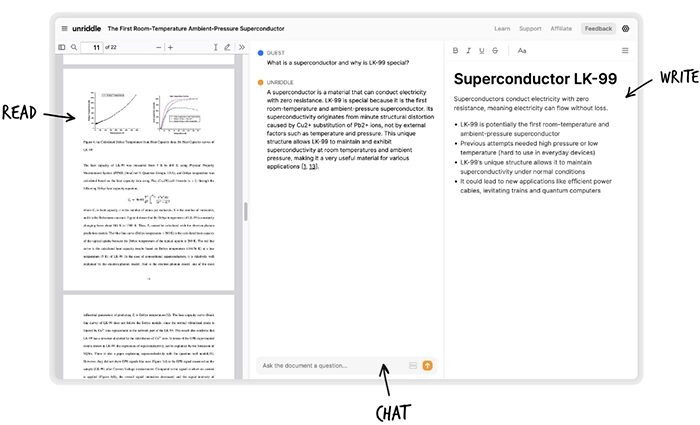Expand more PDF tools with double chevron
700x425 pixels.
pos(241,47)
